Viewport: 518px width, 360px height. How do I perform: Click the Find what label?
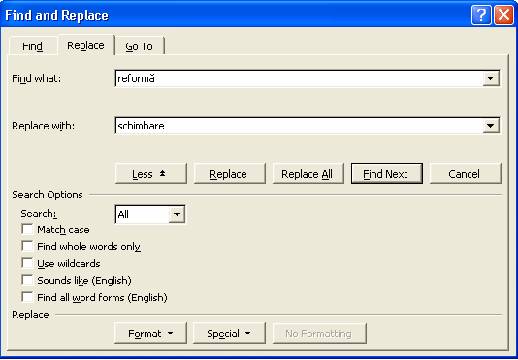[36, 79]
